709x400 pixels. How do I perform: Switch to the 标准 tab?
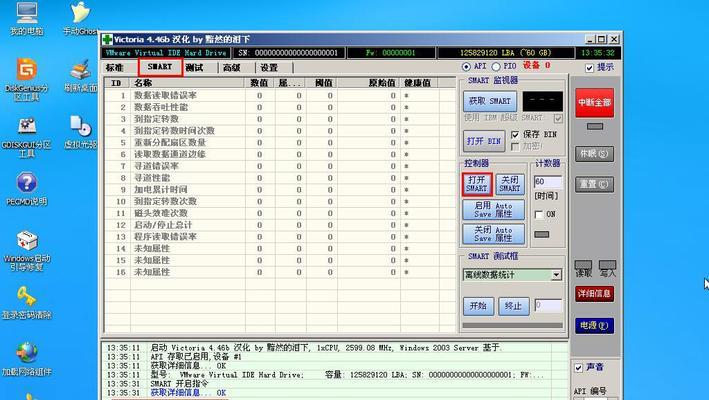click(114, 67)
